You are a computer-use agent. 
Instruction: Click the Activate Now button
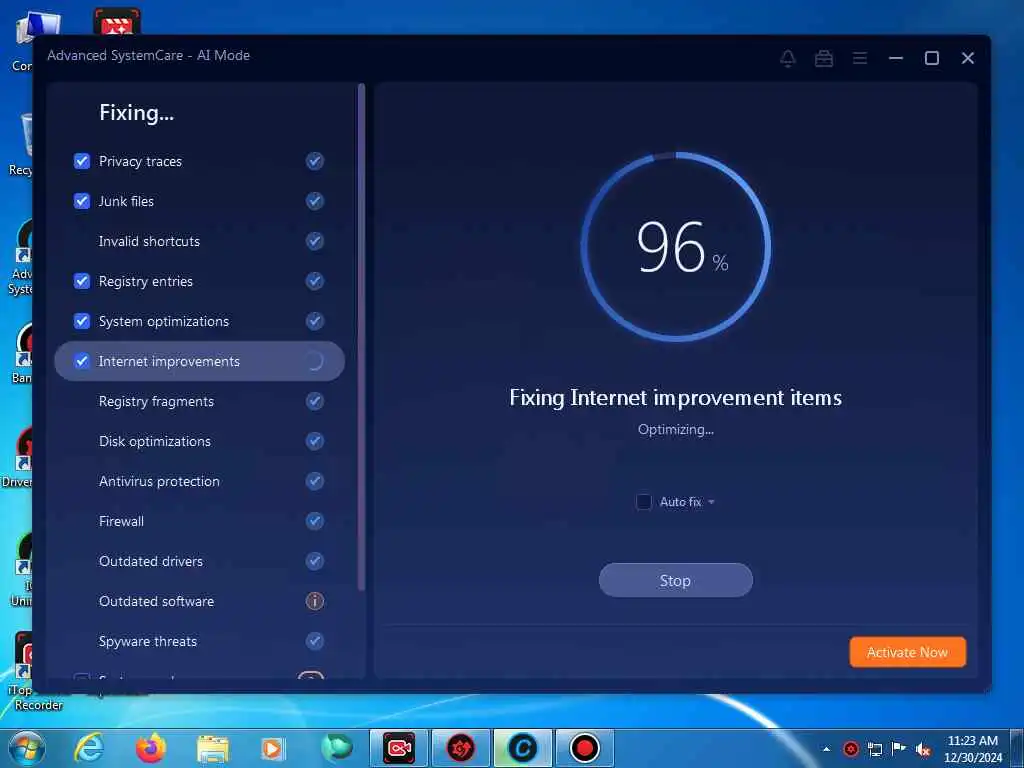(907, 652)
